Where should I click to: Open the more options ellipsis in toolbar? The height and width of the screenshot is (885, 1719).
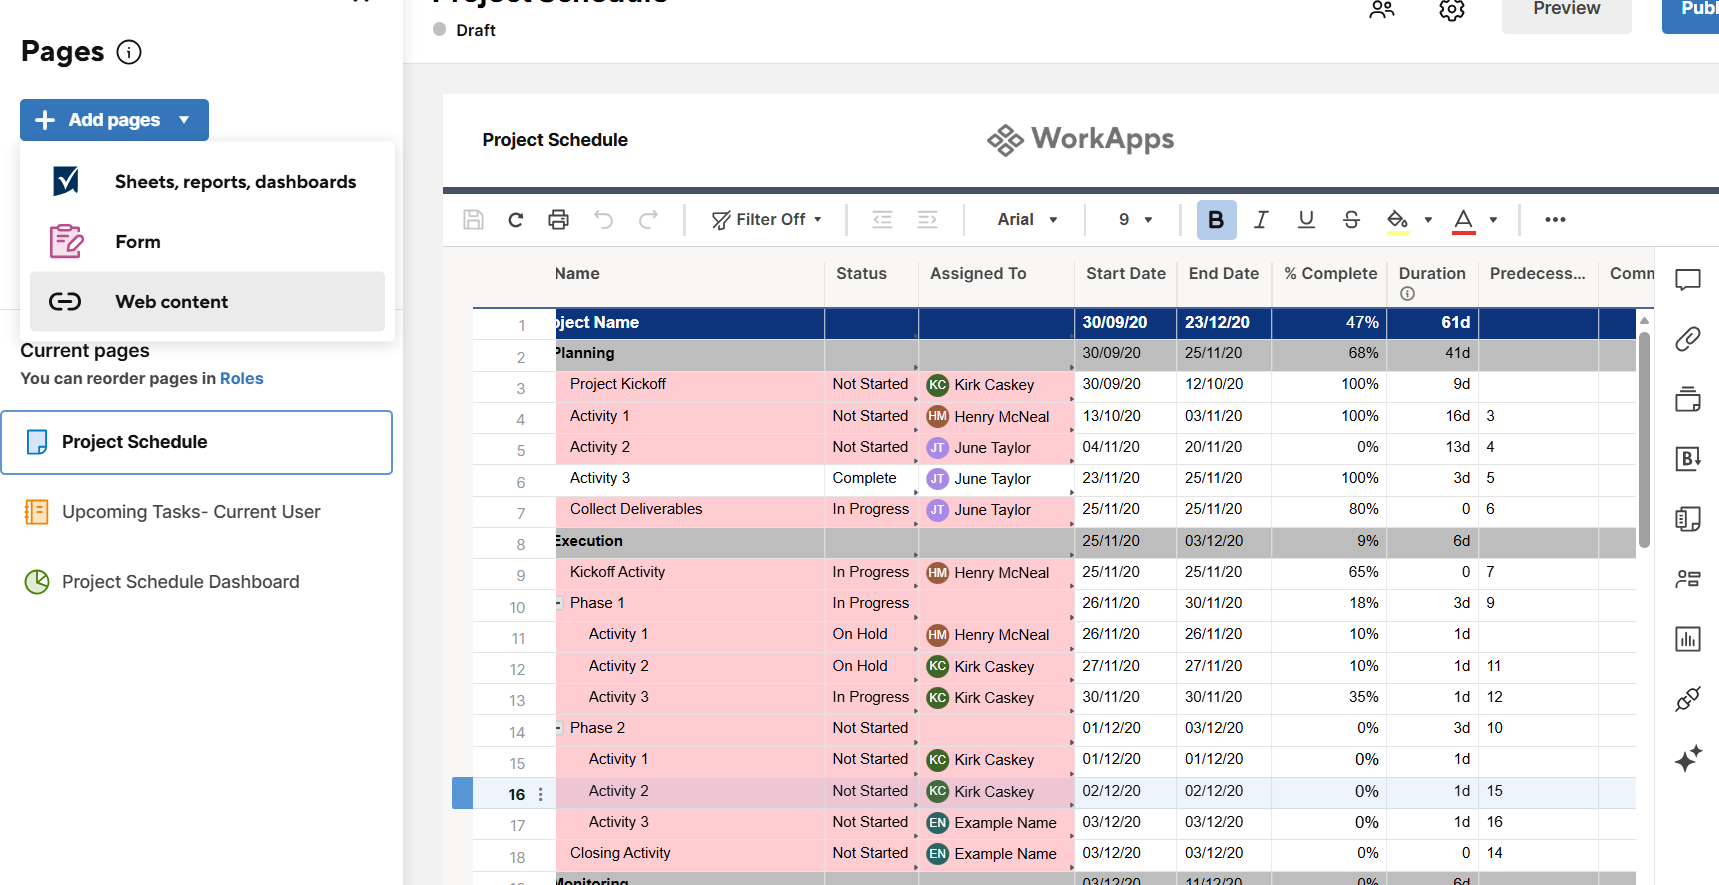point(1555,220)
